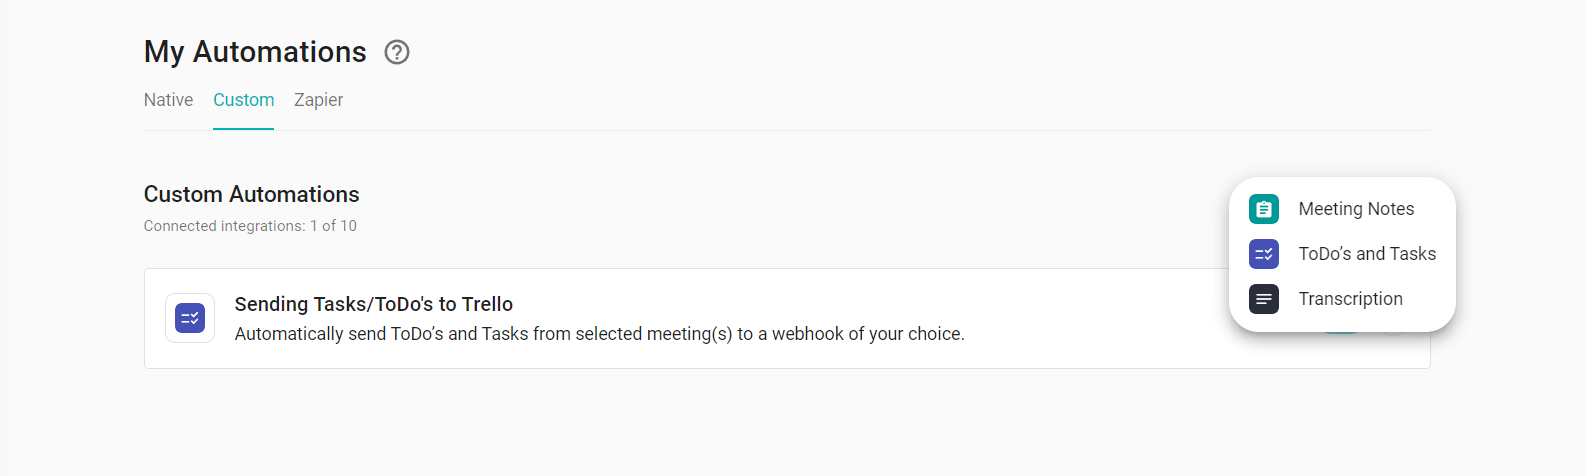This screenshot has height=476, width=1586.
Task: Open the My Automations help icon
Action: (397, 52)
